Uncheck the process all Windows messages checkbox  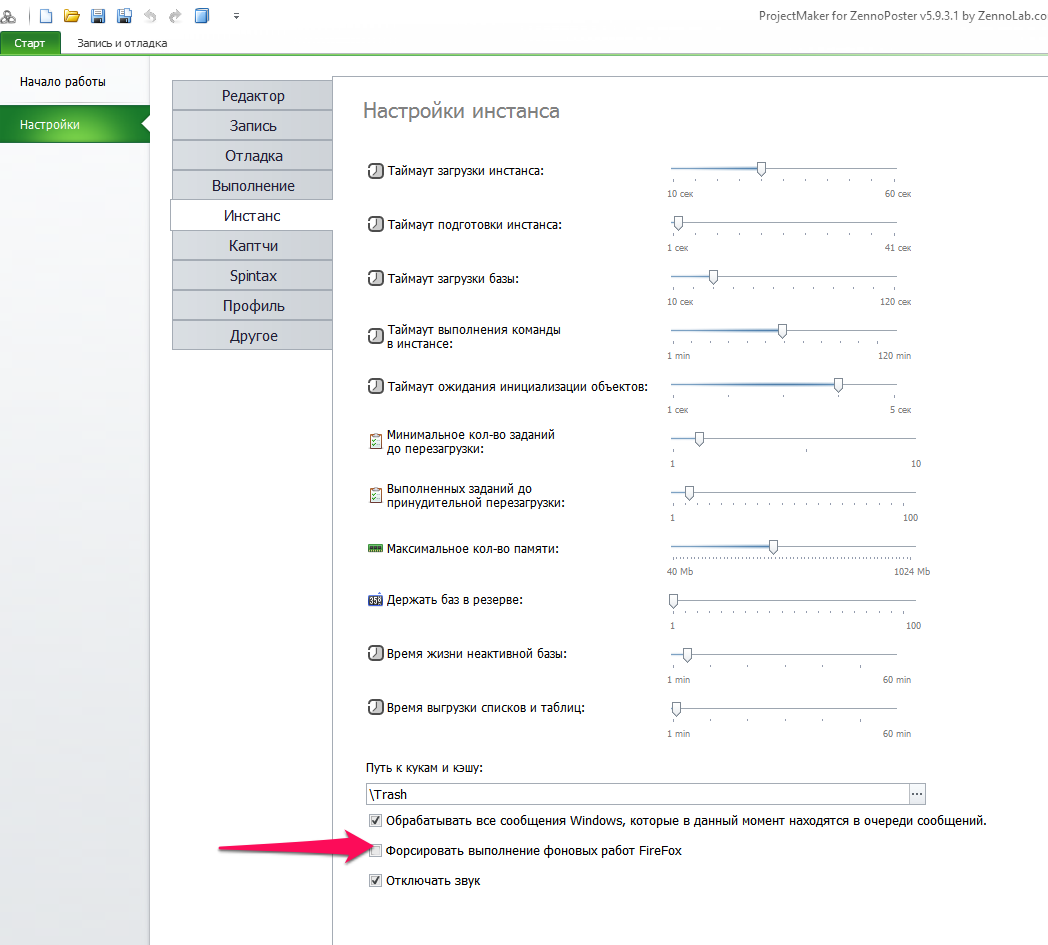376,821
